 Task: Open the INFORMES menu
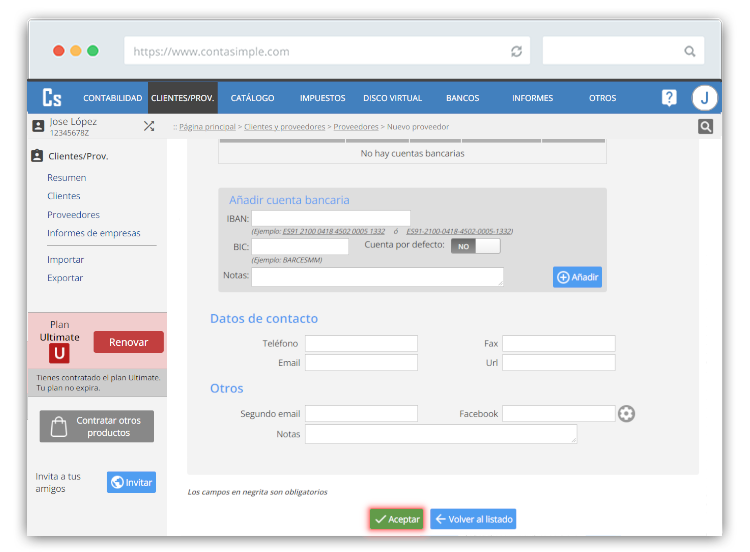point(532,98)
